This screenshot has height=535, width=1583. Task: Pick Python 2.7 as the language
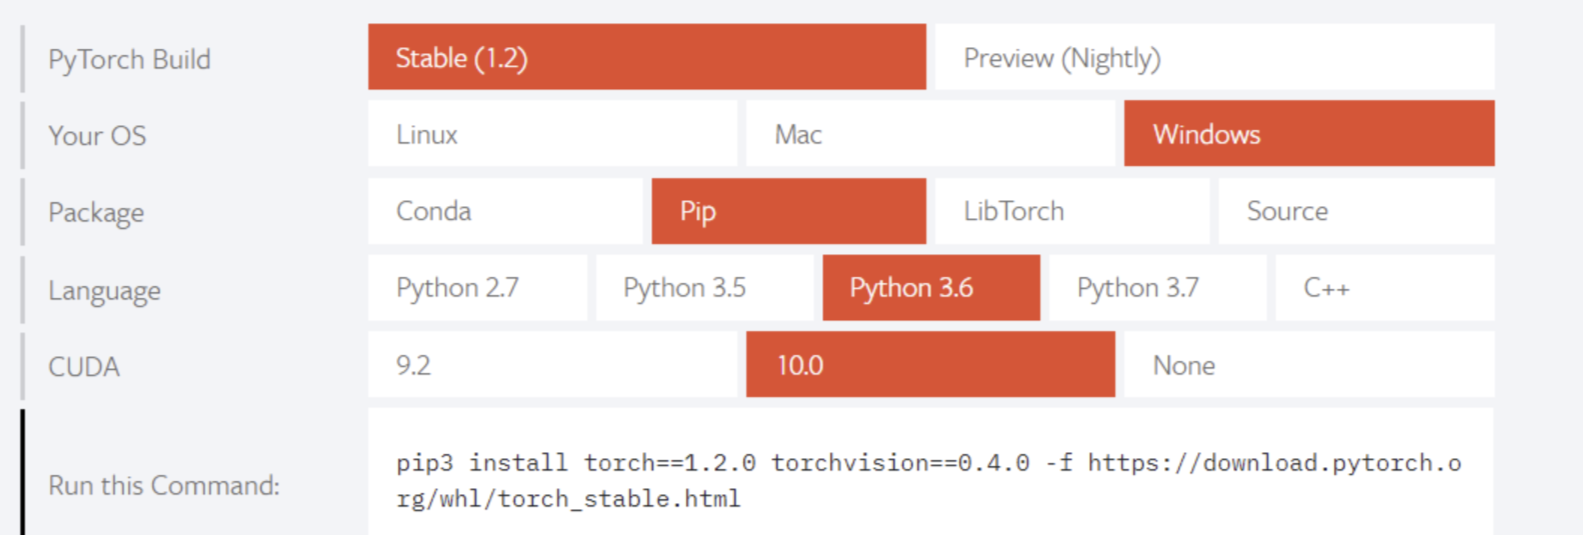(477, 288)
